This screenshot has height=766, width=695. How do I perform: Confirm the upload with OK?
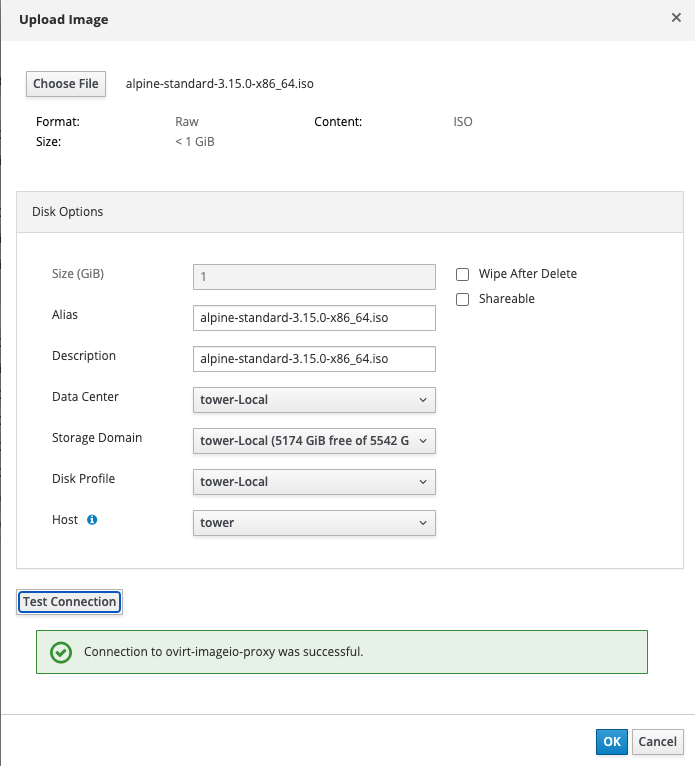pos(612,742)
